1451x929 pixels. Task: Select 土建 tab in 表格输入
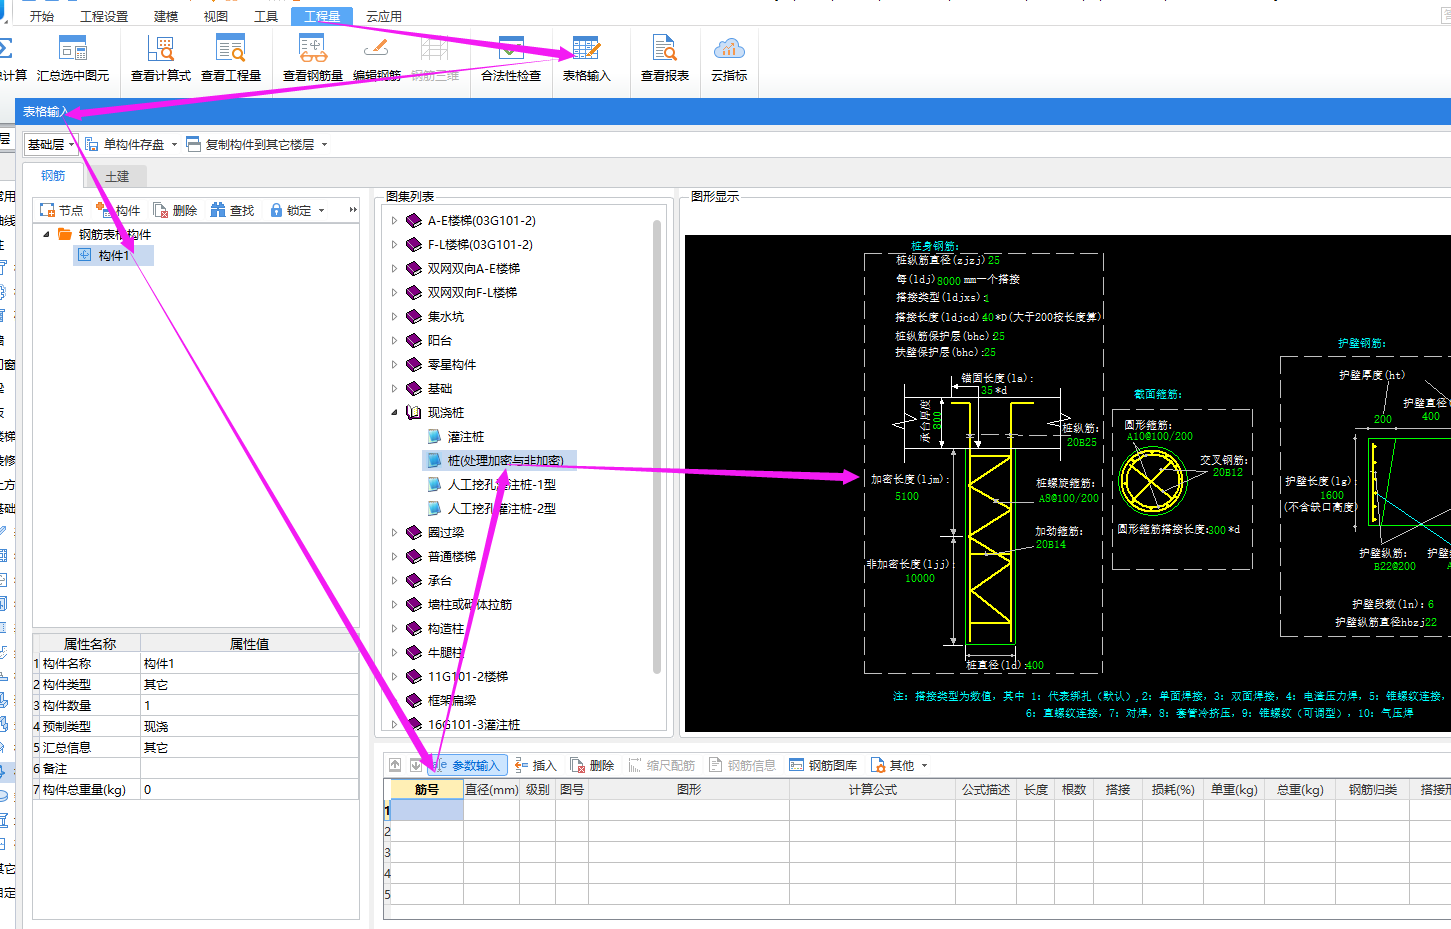coord(118,176)
